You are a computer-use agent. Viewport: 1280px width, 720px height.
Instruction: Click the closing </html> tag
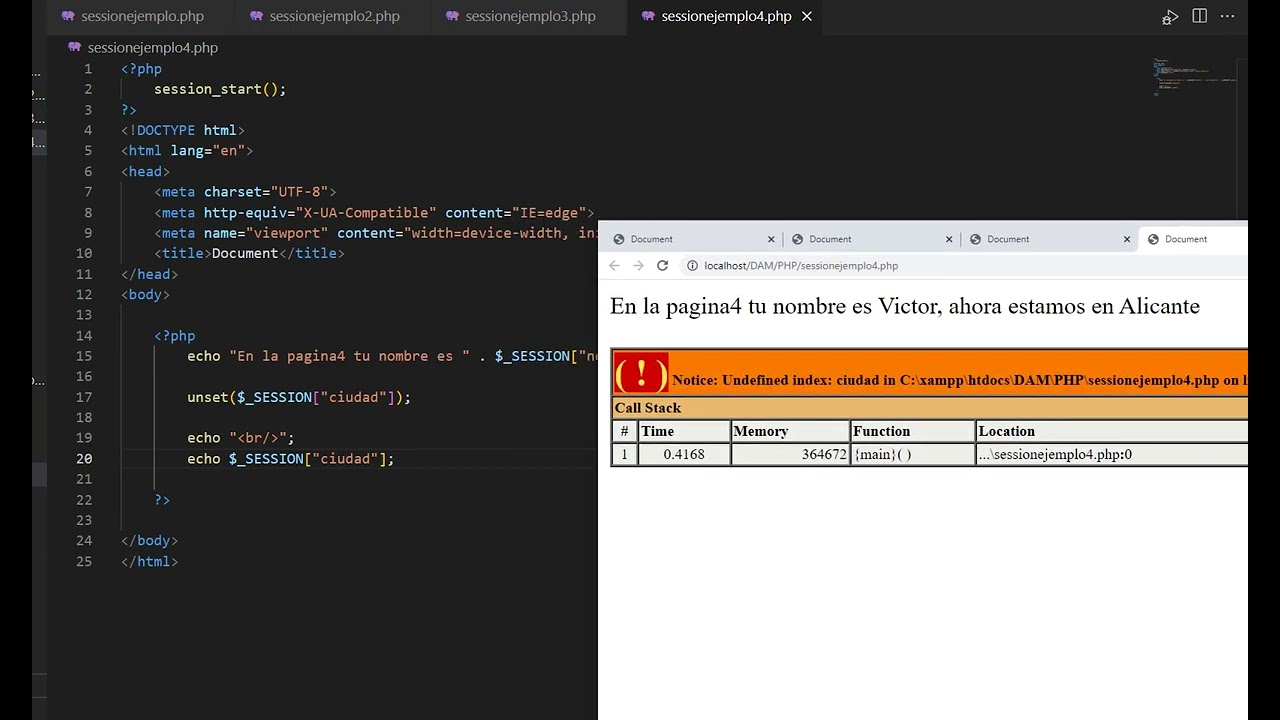click(149, 561)
